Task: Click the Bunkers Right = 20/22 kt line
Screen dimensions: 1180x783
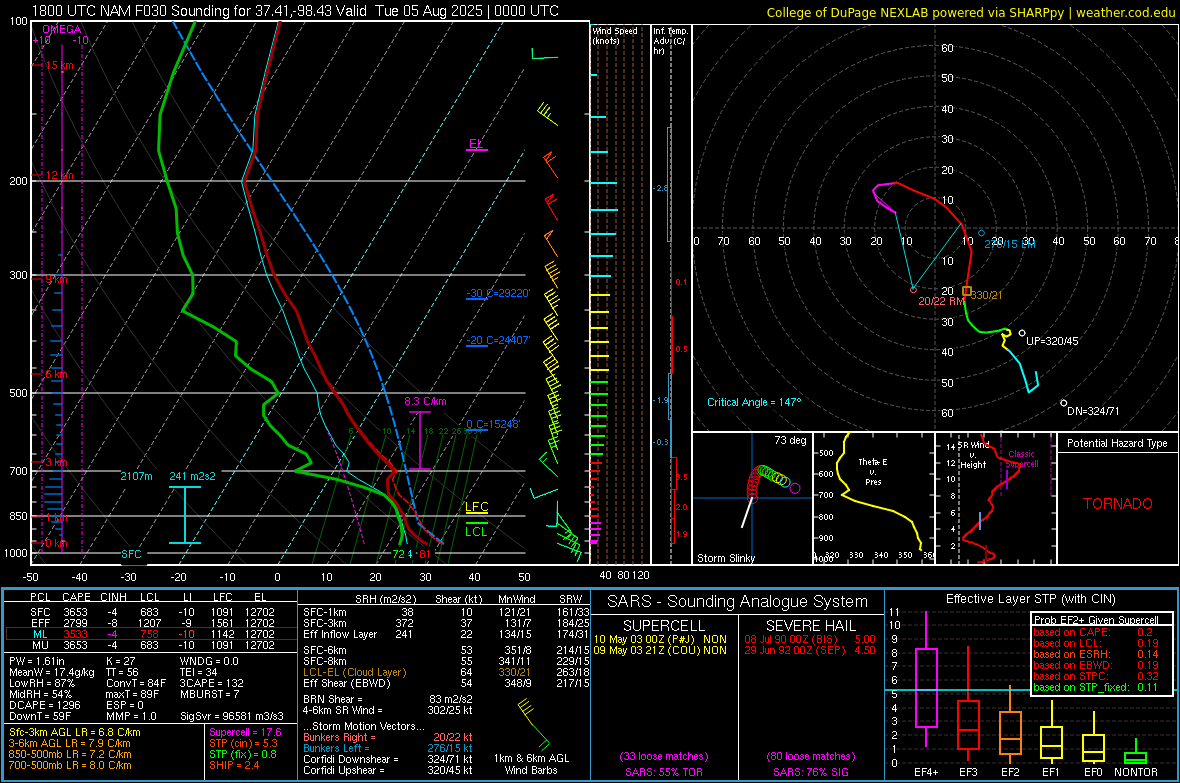Action: (388, 738)
